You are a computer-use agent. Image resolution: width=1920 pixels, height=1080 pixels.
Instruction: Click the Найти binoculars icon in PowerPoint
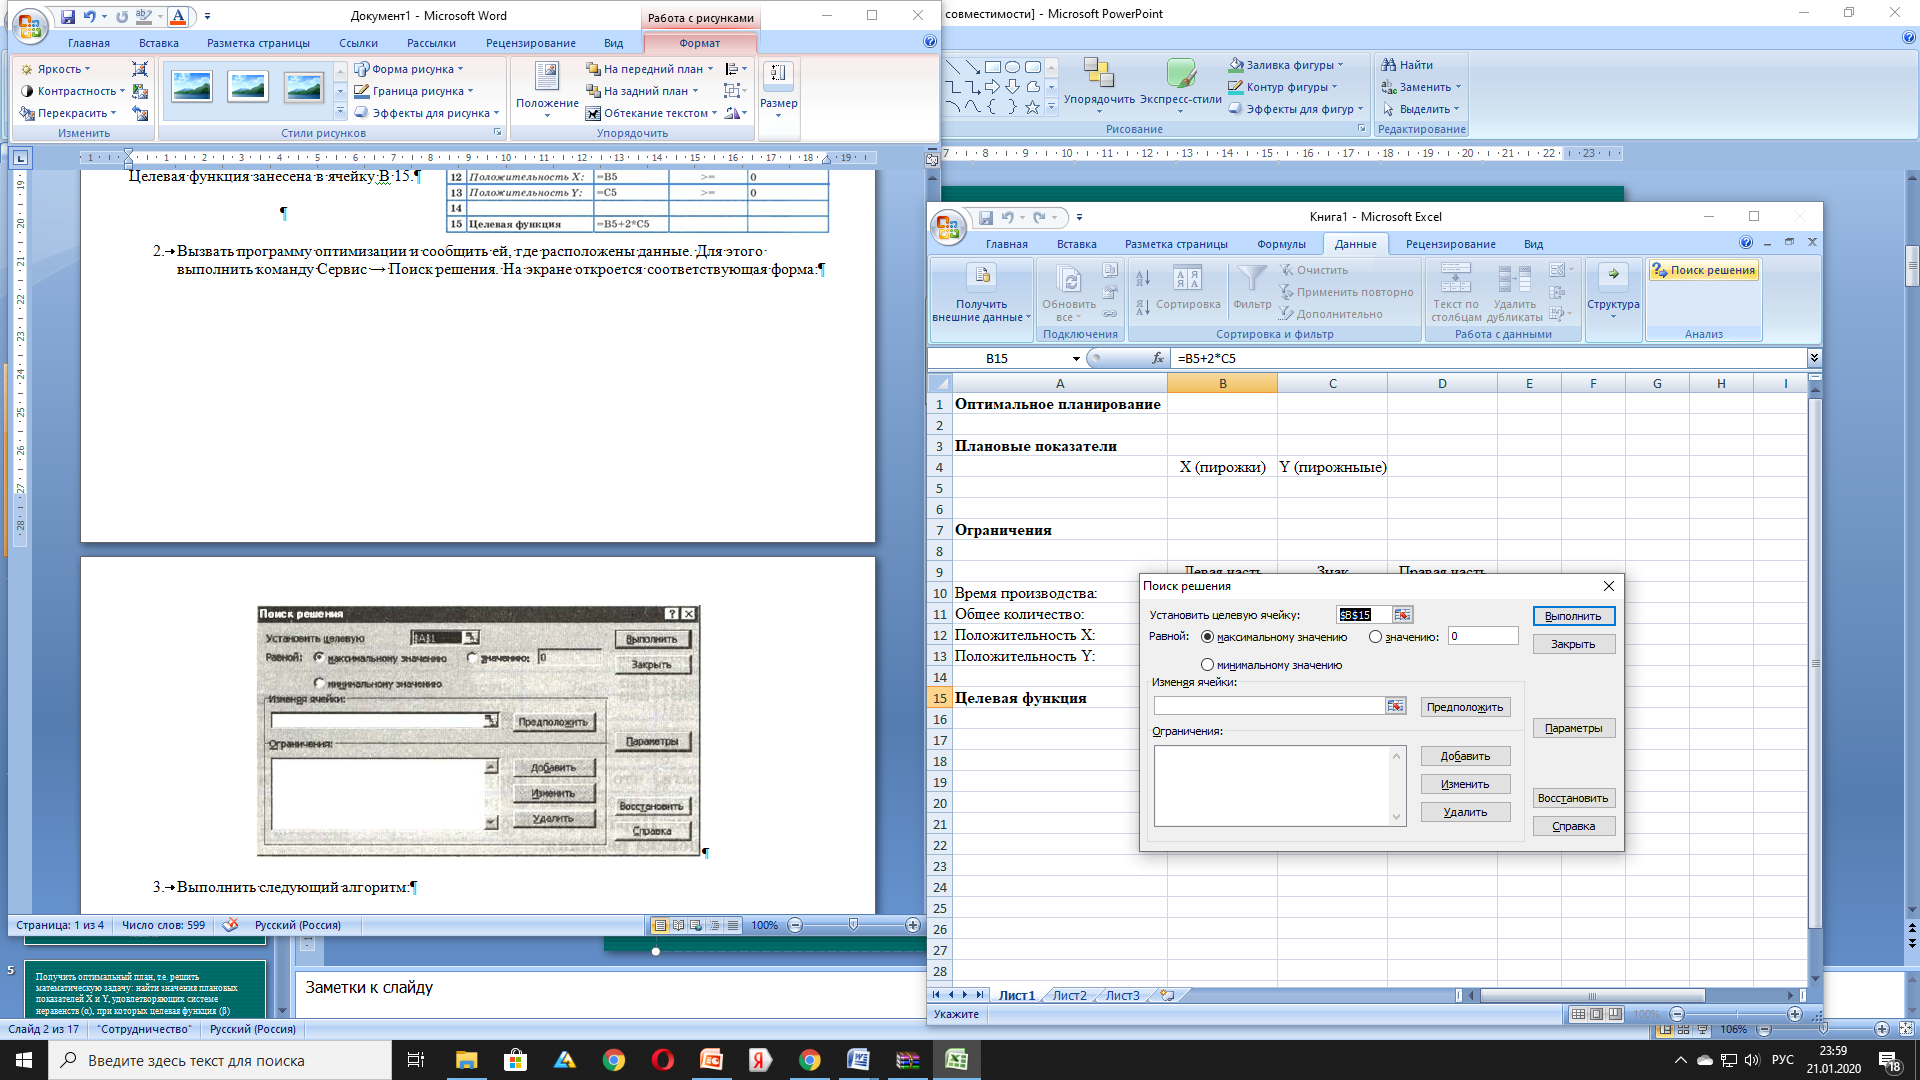point(1388,65)
